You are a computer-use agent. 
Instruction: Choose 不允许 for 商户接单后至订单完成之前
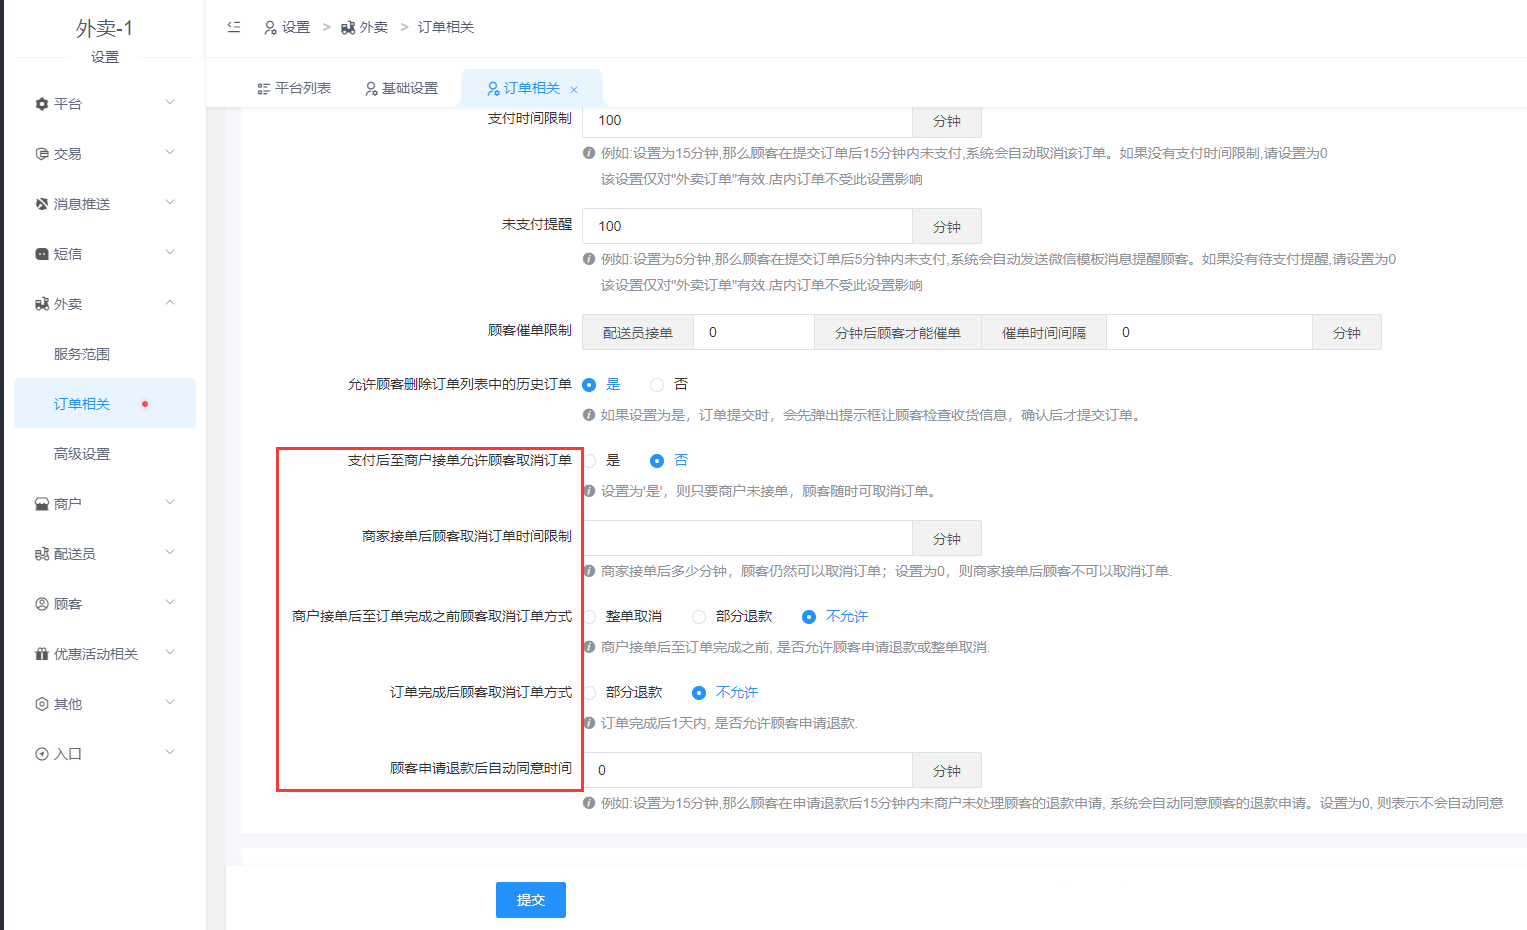coord(809,617)
